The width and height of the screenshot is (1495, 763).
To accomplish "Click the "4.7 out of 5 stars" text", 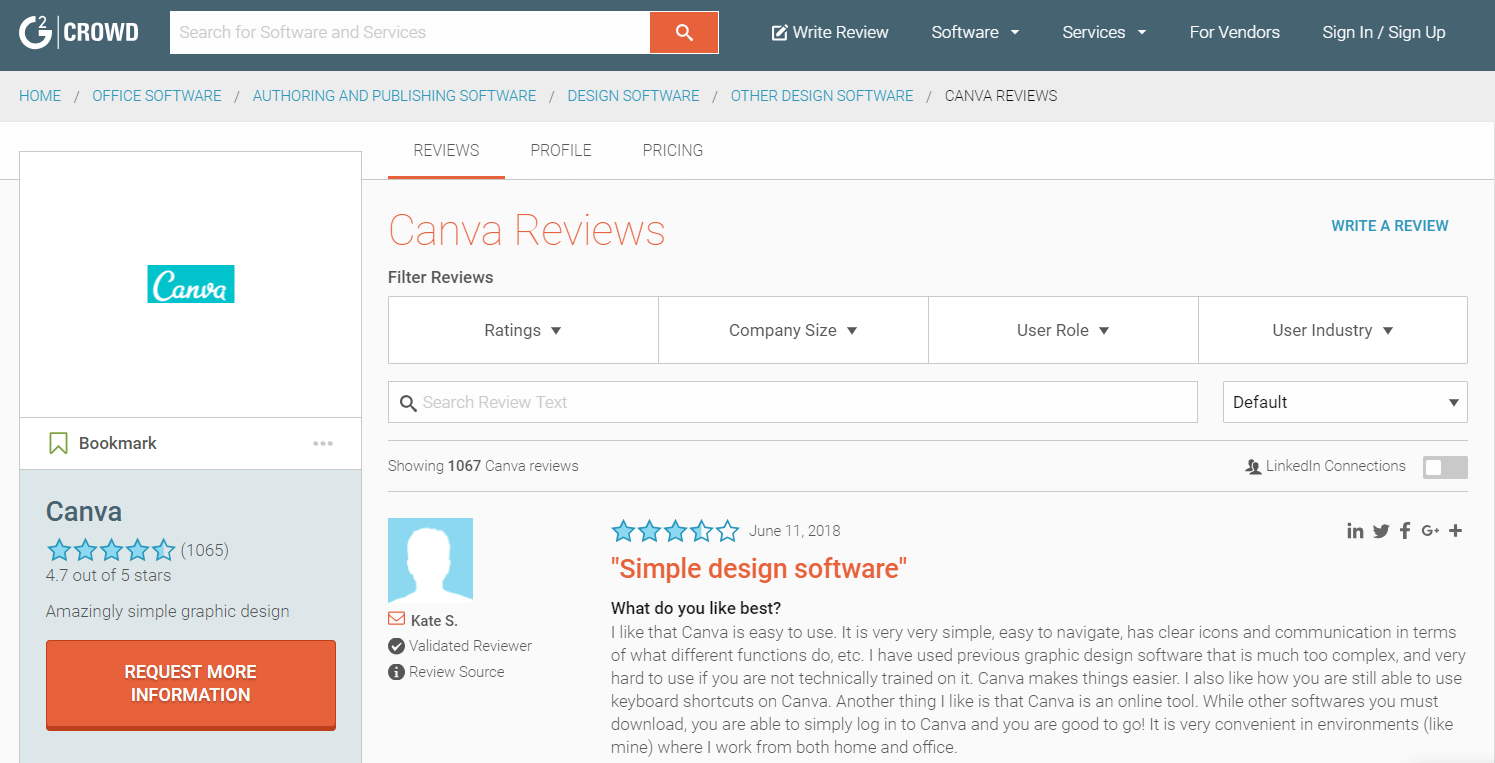I will (108, 576).
